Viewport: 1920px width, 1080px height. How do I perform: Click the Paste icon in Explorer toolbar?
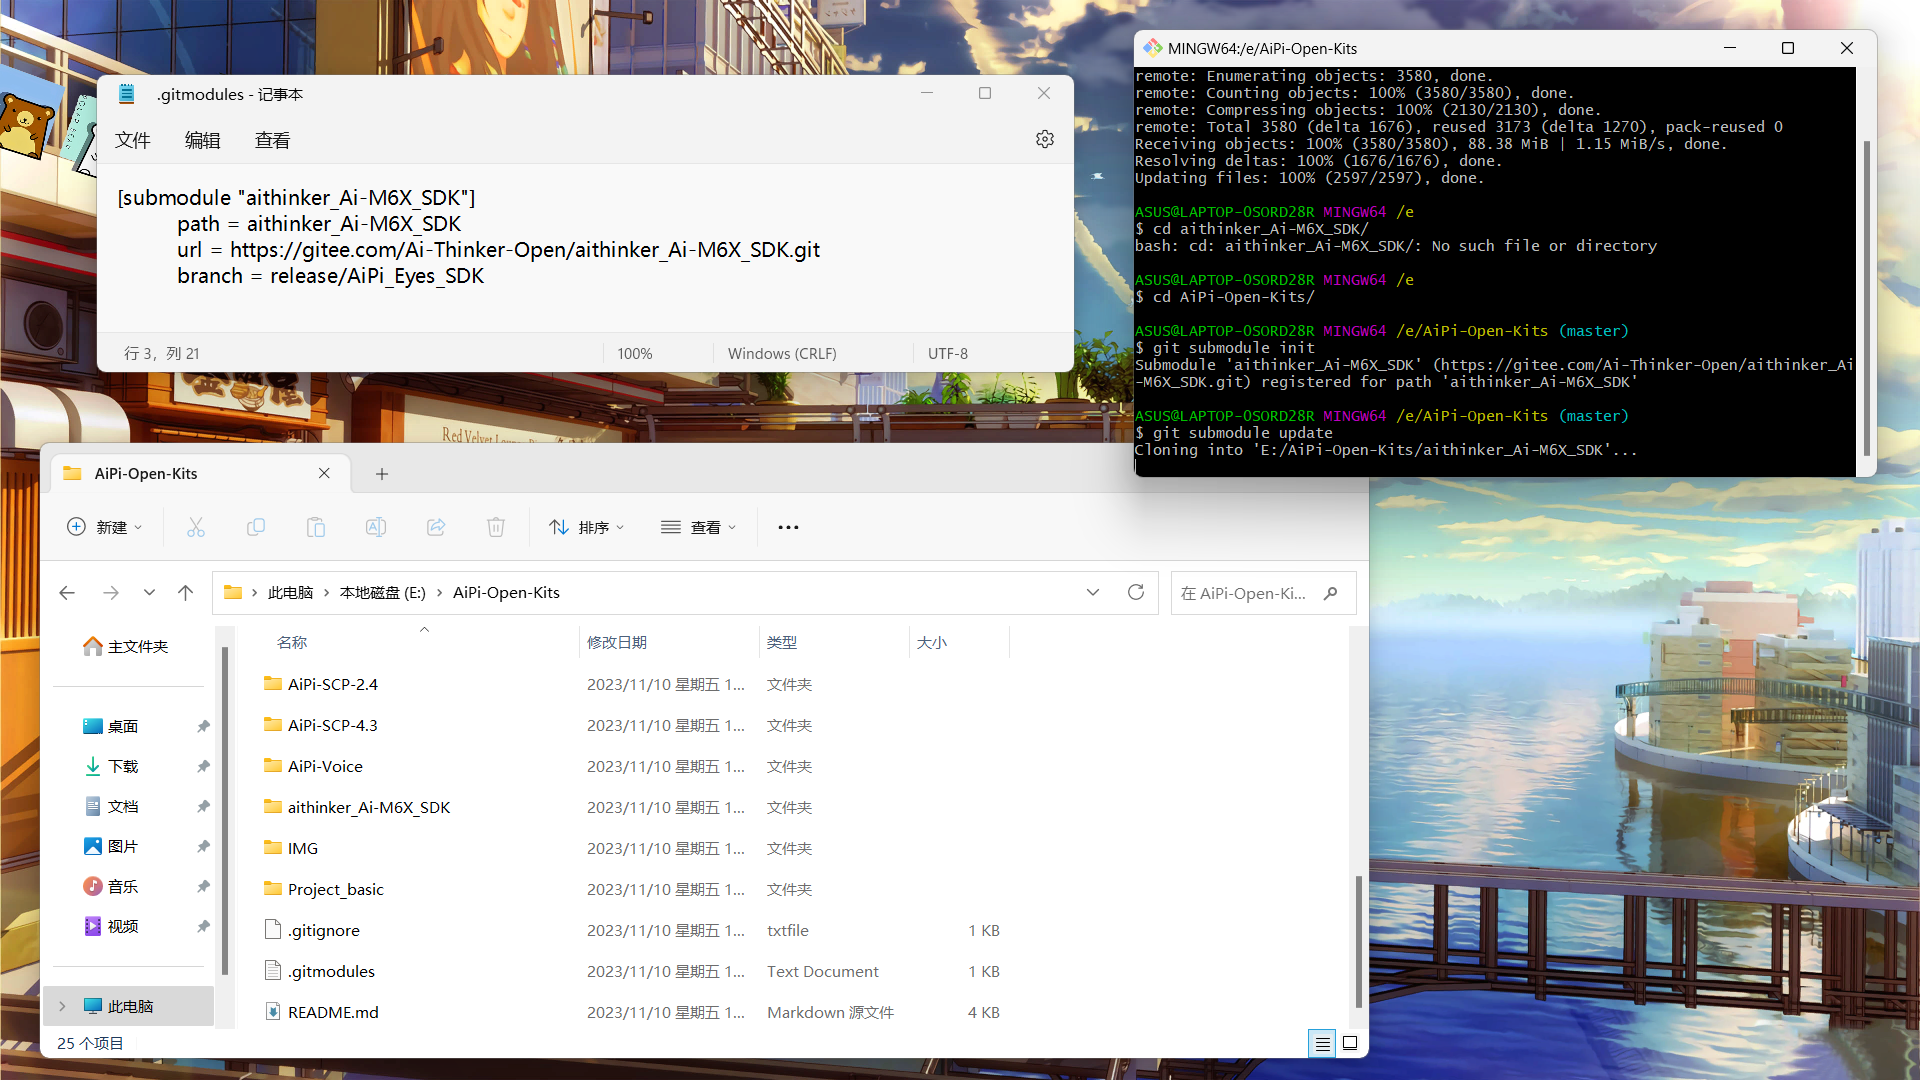pyautogui.click(x=316, y=527)
